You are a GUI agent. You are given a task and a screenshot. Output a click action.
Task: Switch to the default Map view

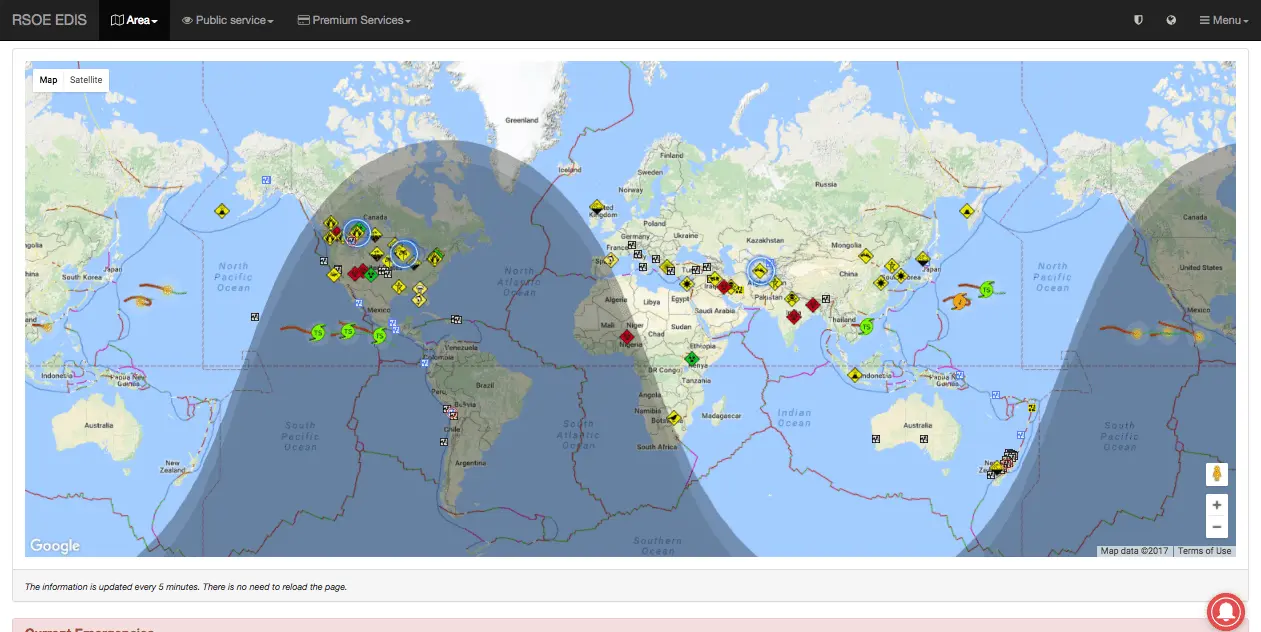coord(48,80)
